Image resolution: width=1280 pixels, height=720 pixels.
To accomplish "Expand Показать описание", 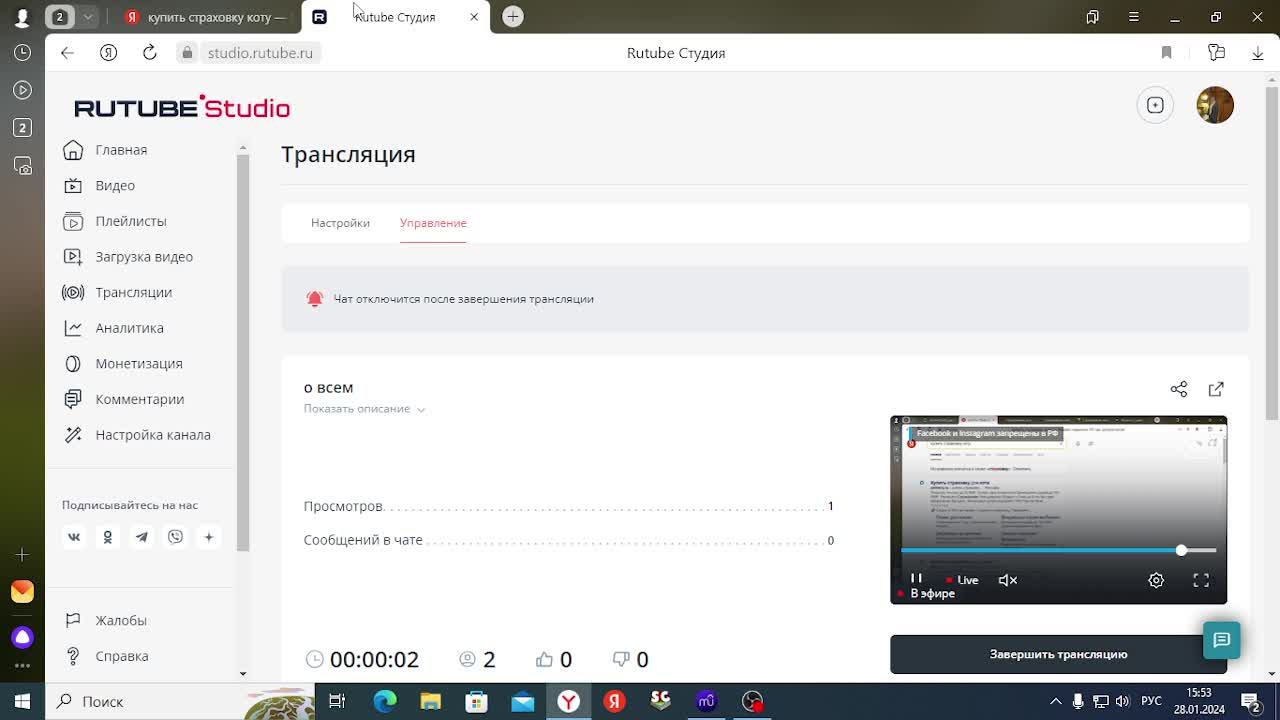I will tap(365, 409).
